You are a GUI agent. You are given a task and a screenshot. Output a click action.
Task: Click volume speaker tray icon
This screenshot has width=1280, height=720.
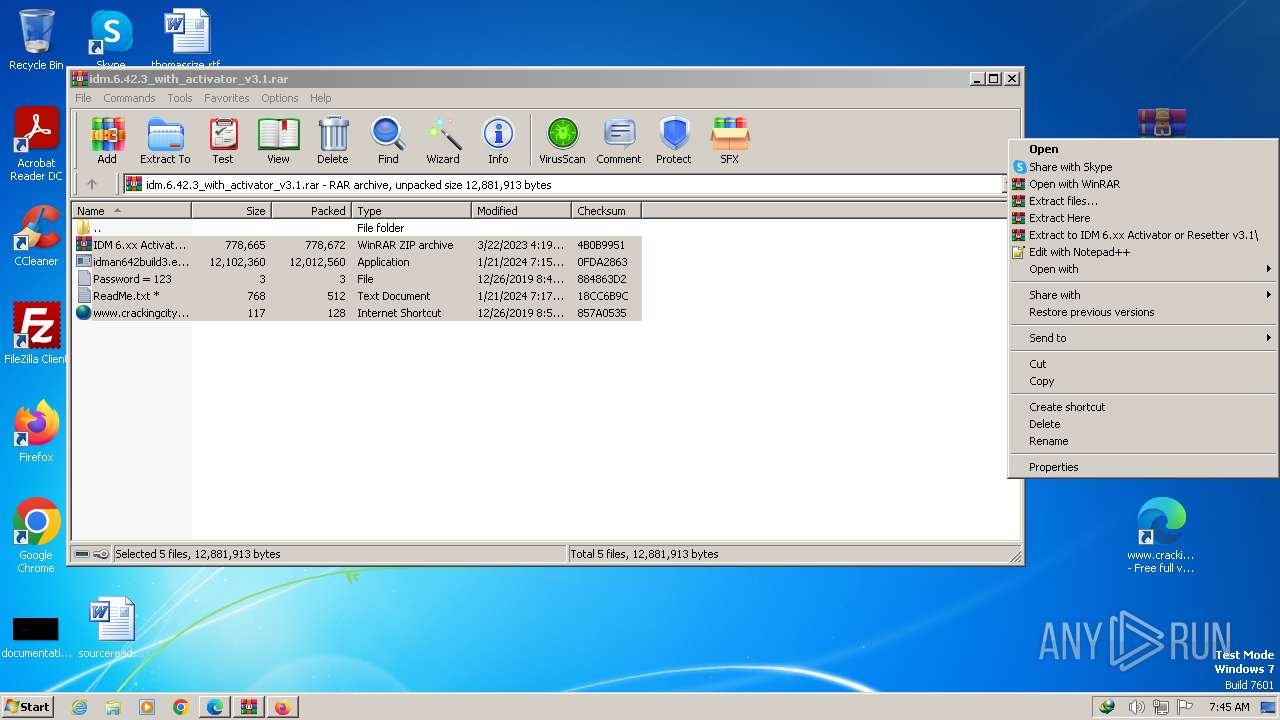[x=1137, y=707]
